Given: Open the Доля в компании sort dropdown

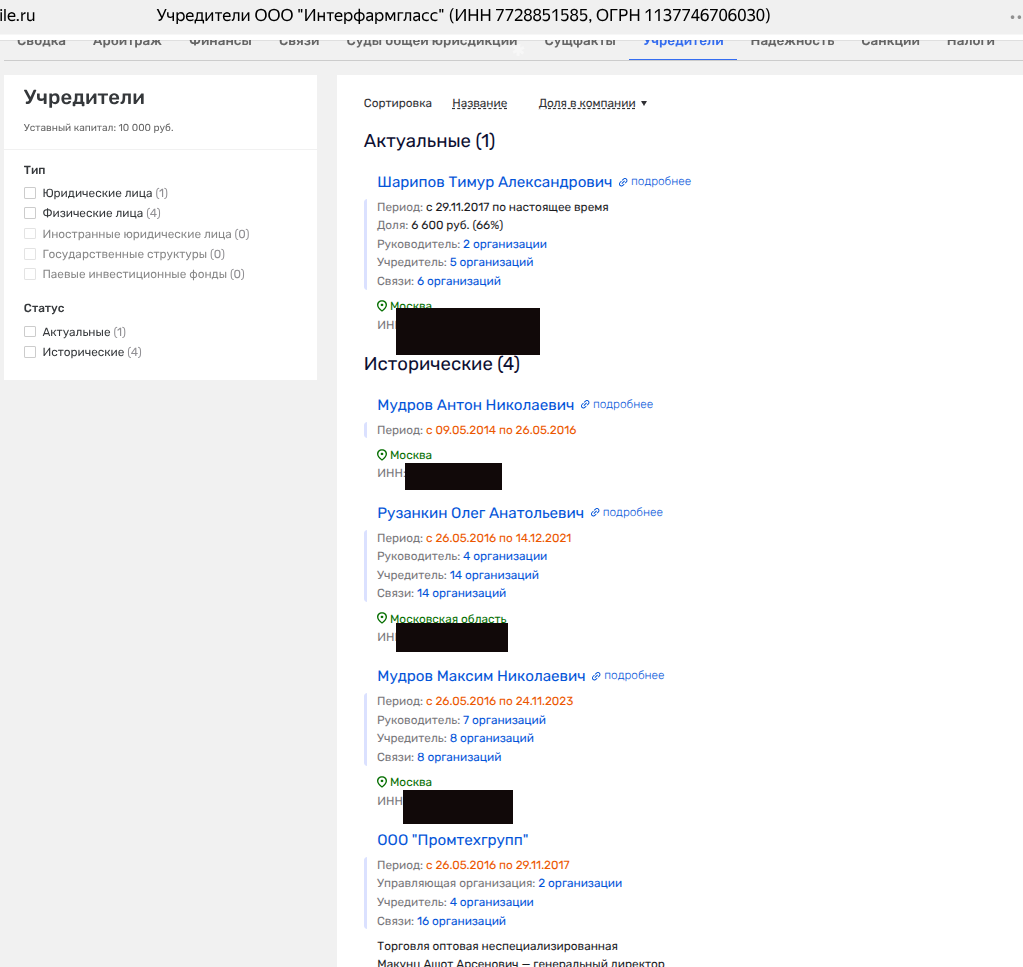Looking at the screenshot, I should point(592,103).
